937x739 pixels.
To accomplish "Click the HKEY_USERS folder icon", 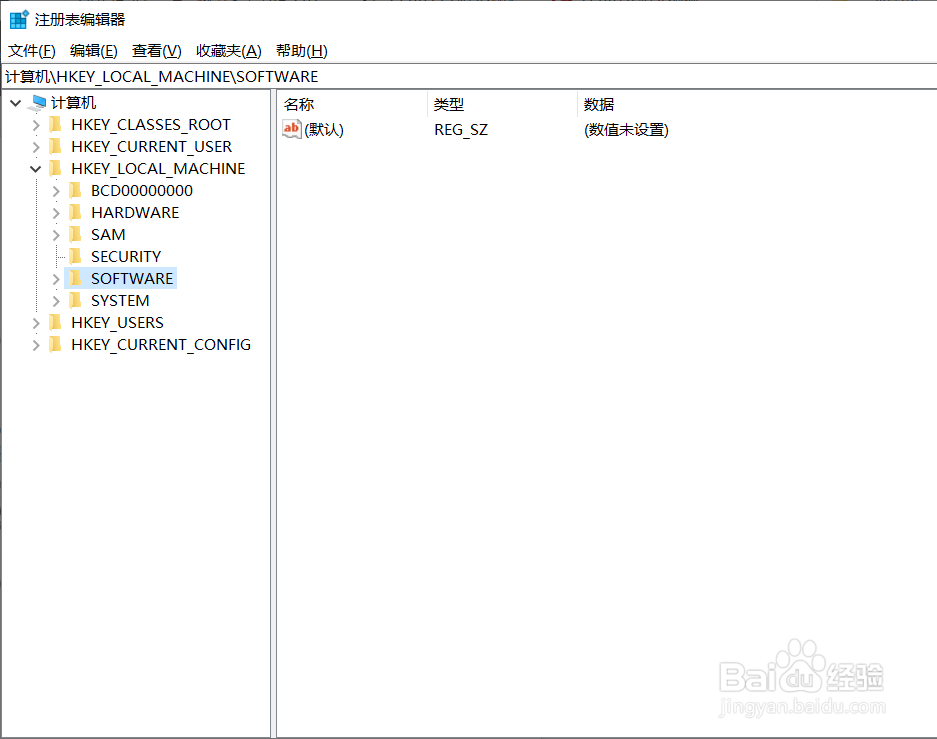I will 55,323.
